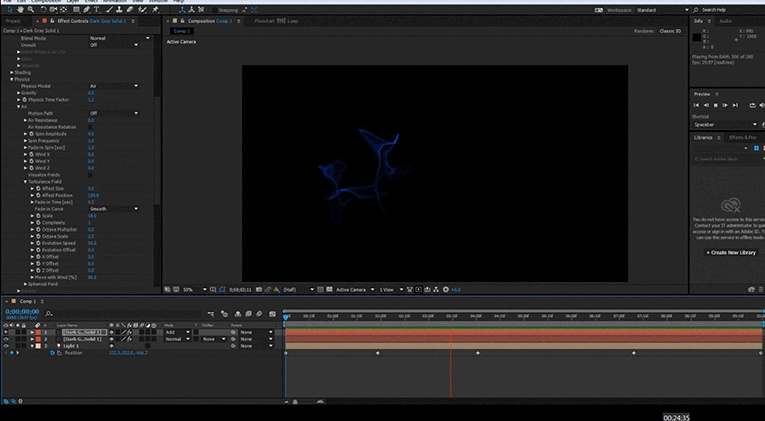Click Reset Exposure icon in viewer
Viewport: 765px width, 421px height.
pyautogui.click(x=445, y=290)
